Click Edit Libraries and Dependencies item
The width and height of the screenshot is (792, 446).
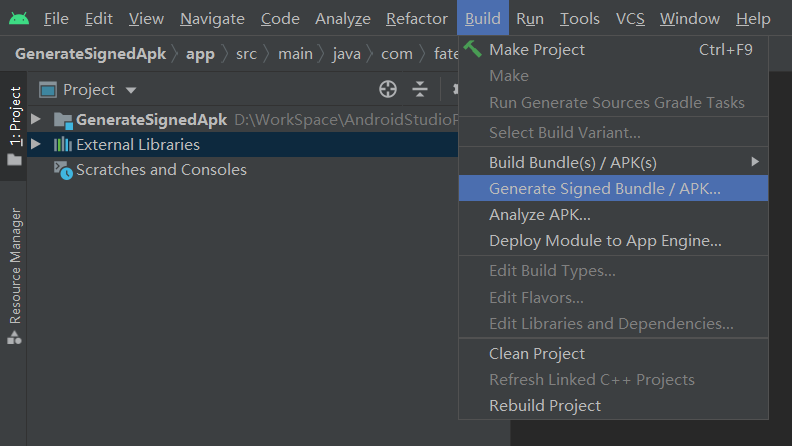613,323
